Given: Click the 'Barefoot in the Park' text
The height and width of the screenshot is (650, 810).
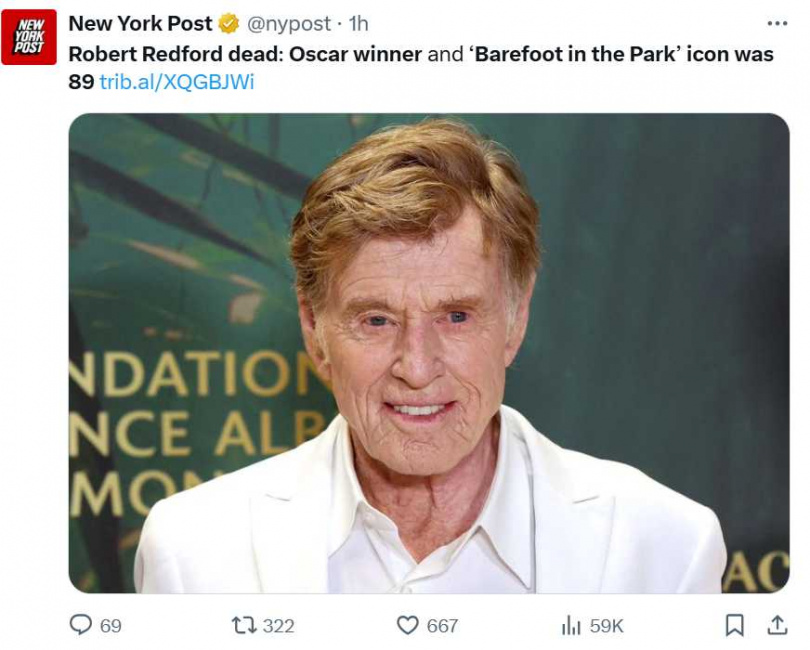Looking at the screenshot, I should 576,53.
